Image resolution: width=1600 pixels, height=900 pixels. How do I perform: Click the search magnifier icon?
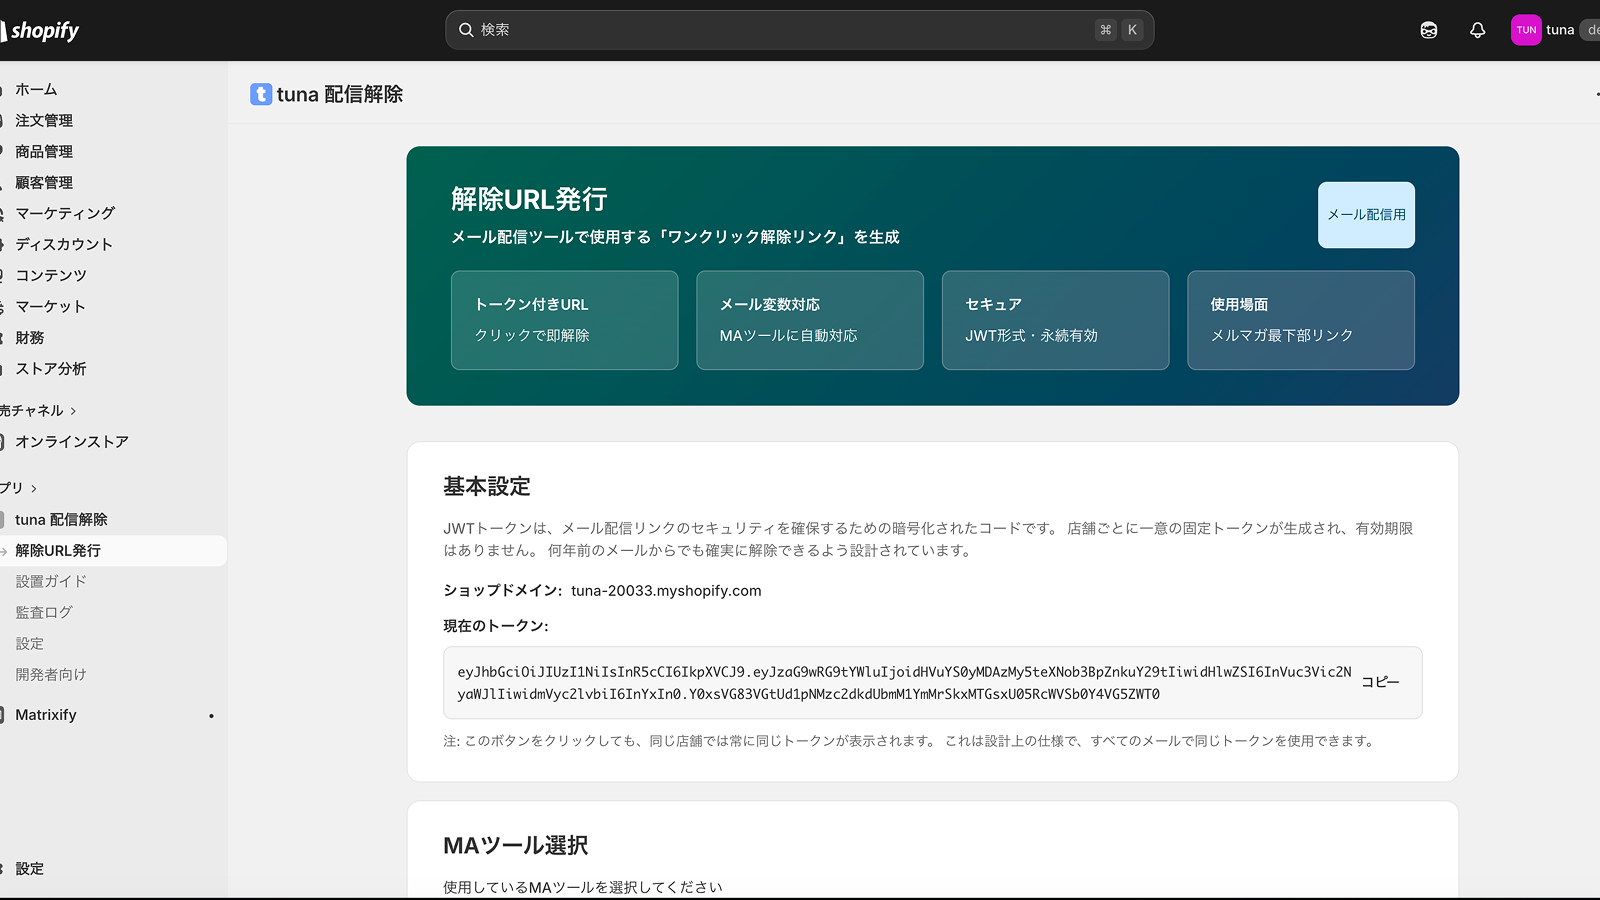466,30
